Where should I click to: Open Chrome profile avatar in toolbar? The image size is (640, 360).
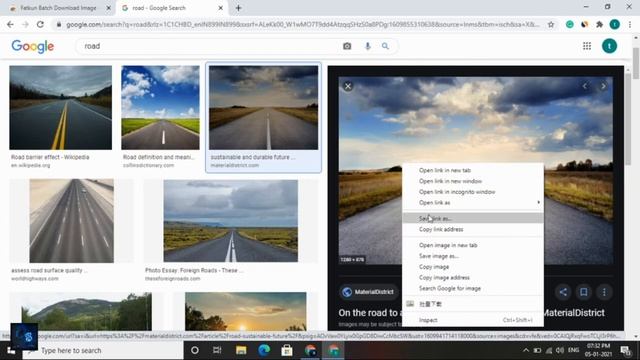click(614, 24)
